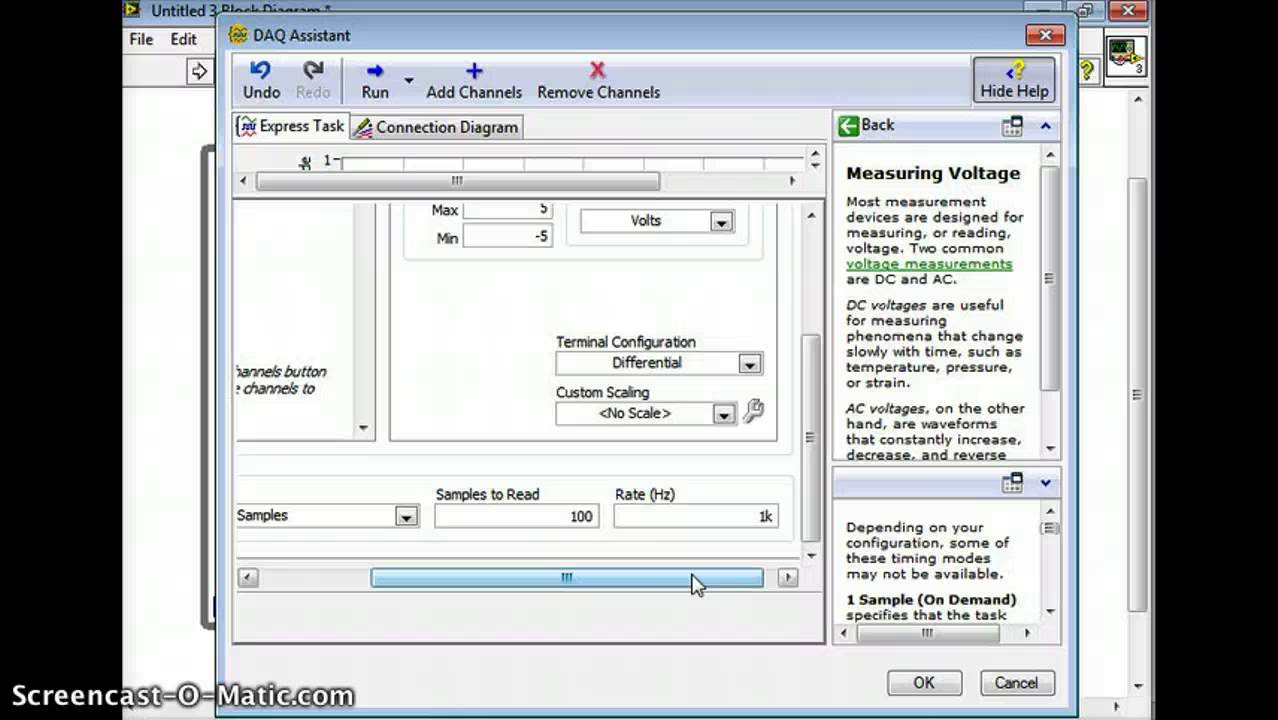1278x720 pixels.
Task: Click the down arrow of the settings vertical scrollbar
Action: point(811,555)
